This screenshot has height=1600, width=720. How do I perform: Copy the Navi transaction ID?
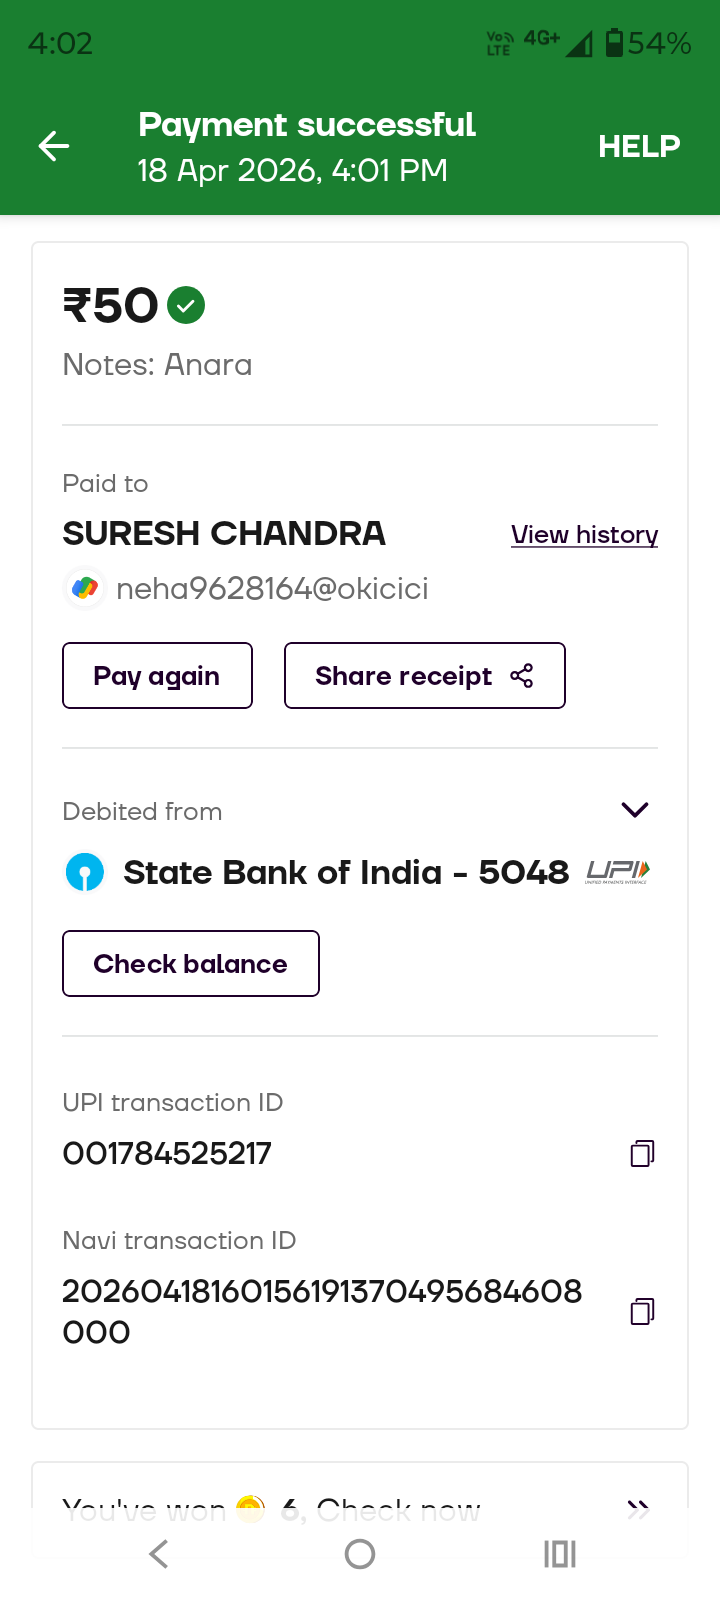642,1311
